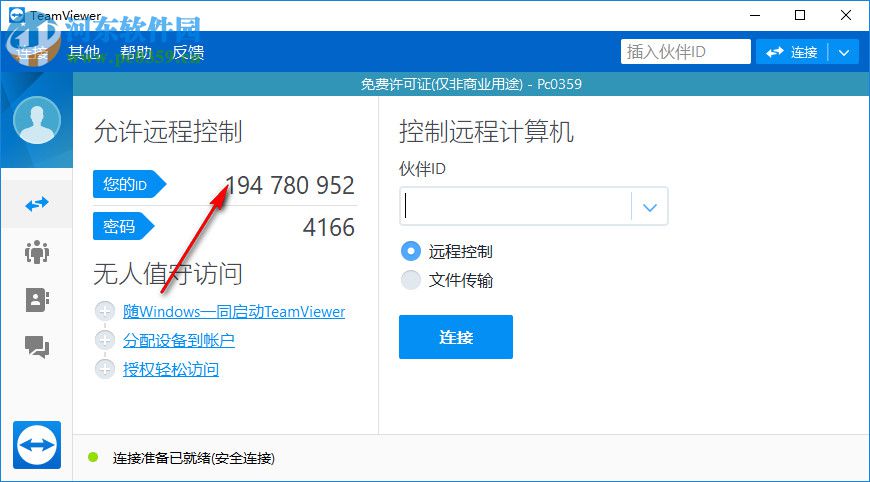The image size is (870, 482).
Task: Click into the 伙伴ID input field
Action: pyautogui.click(x=515, y=206)
